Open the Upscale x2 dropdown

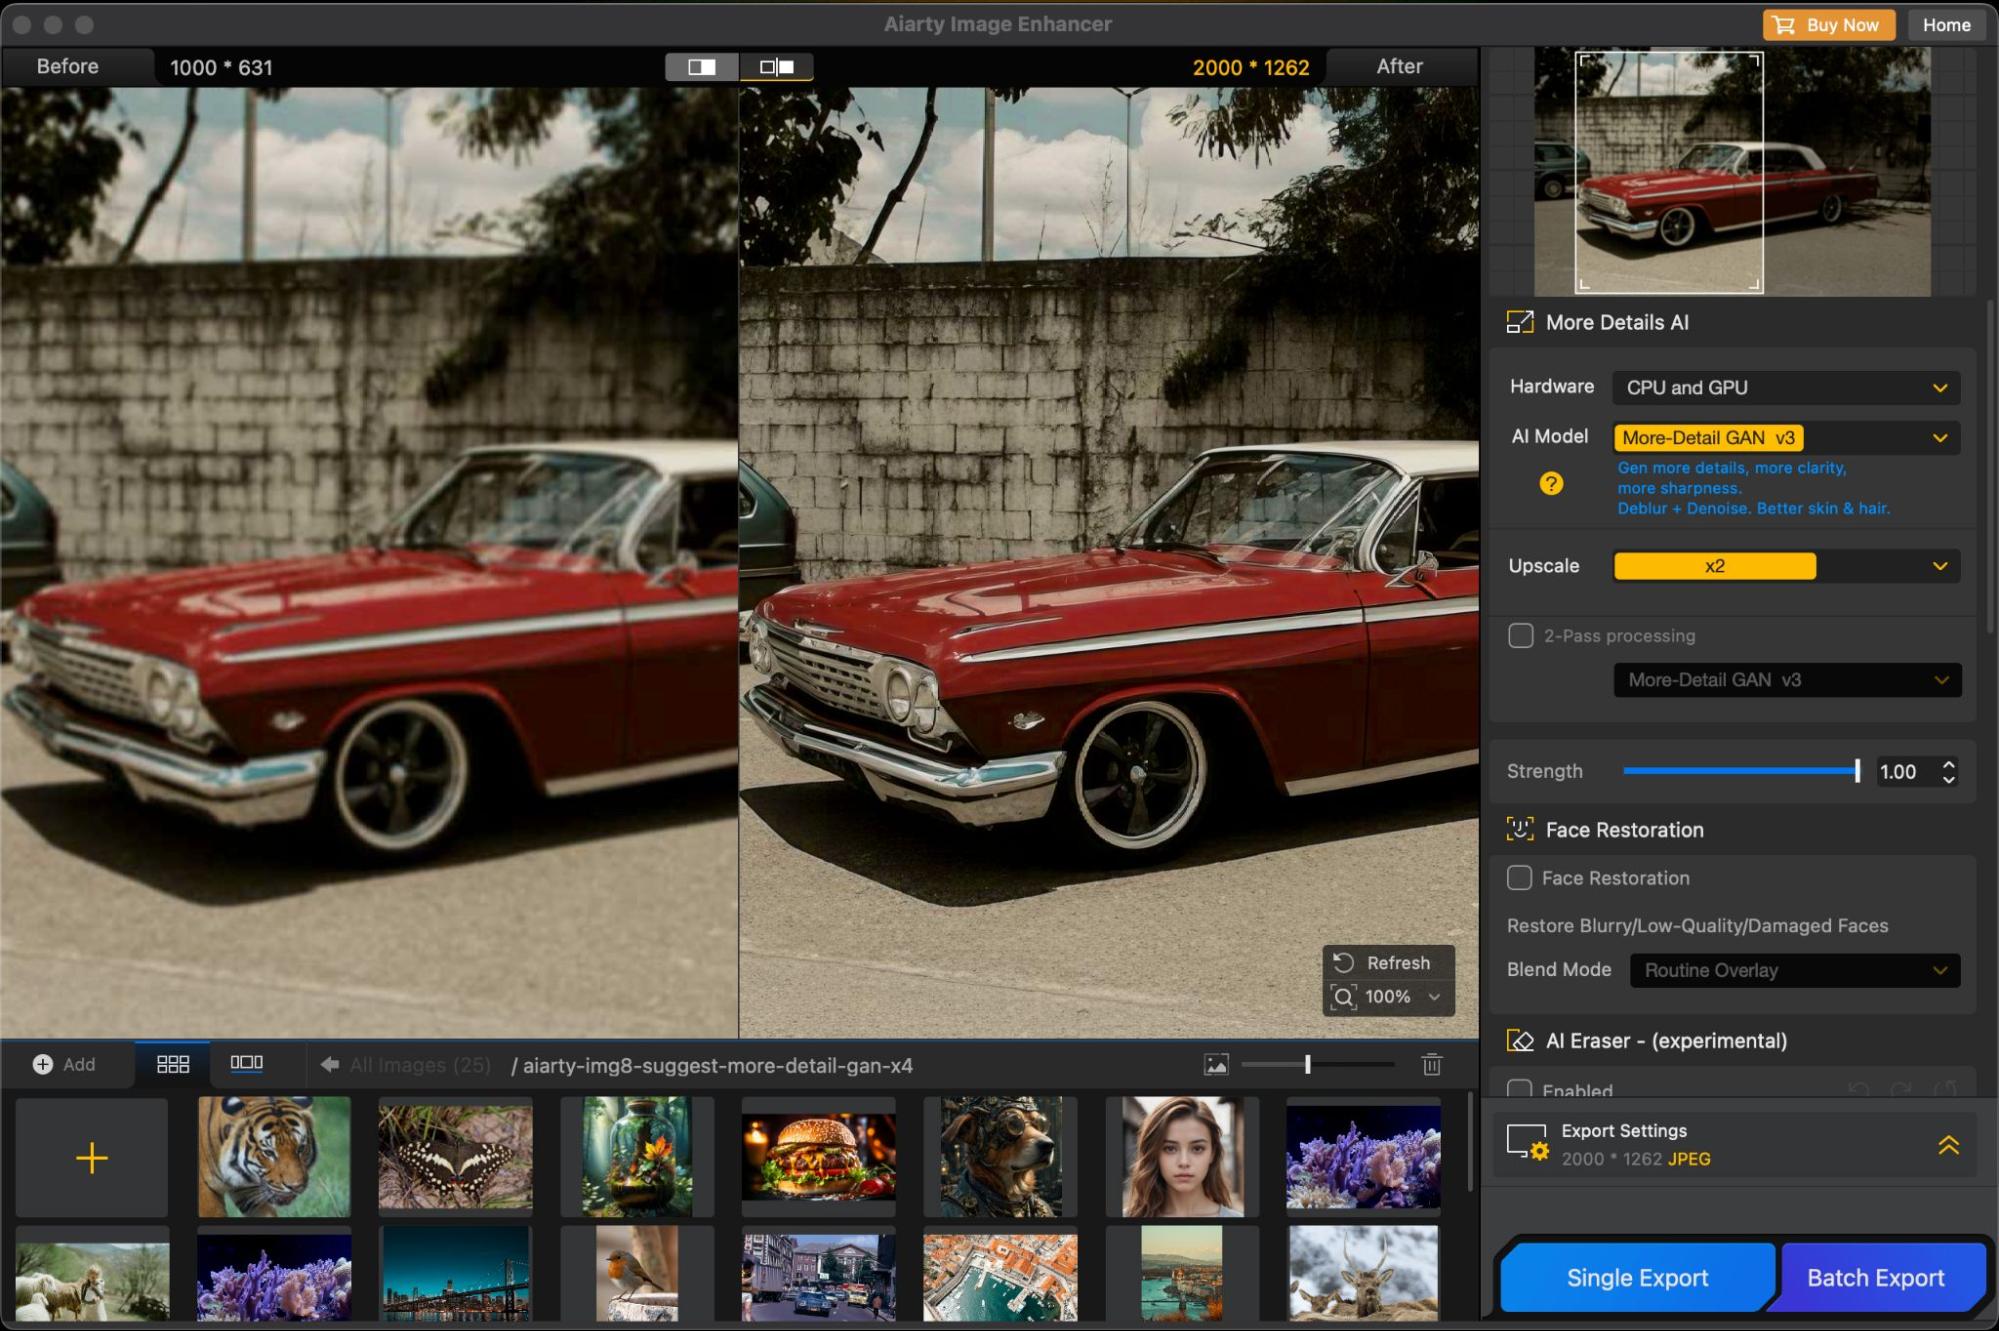coord(1785,566)
